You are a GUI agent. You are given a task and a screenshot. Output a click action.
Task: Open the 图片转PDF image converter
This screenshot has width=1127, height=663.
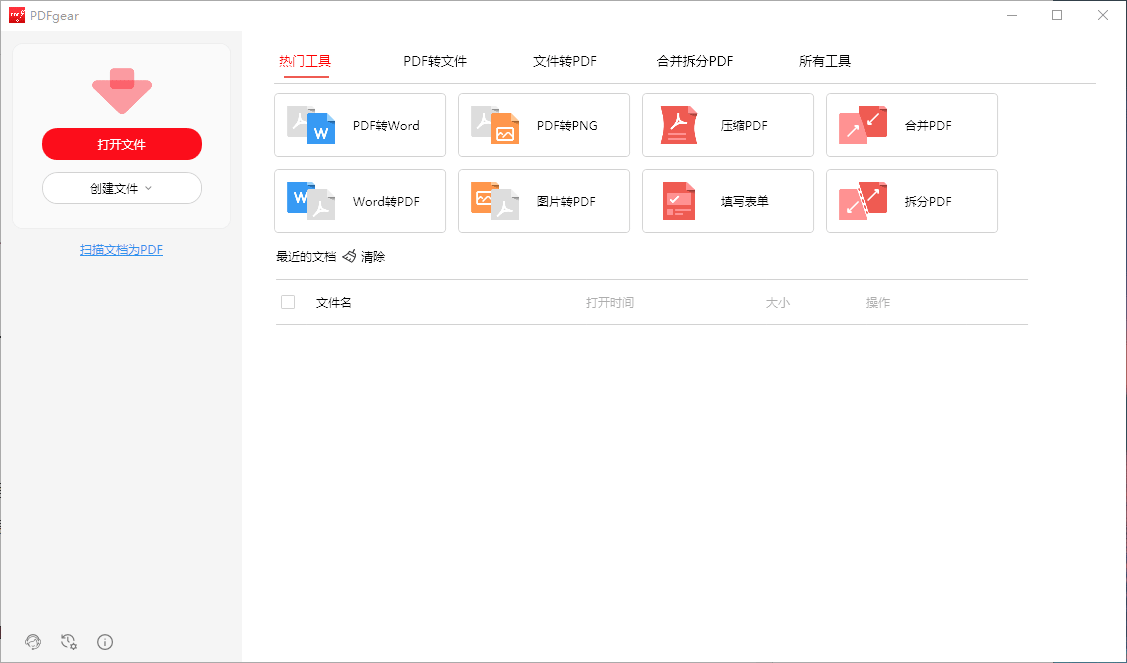(544, 201)
